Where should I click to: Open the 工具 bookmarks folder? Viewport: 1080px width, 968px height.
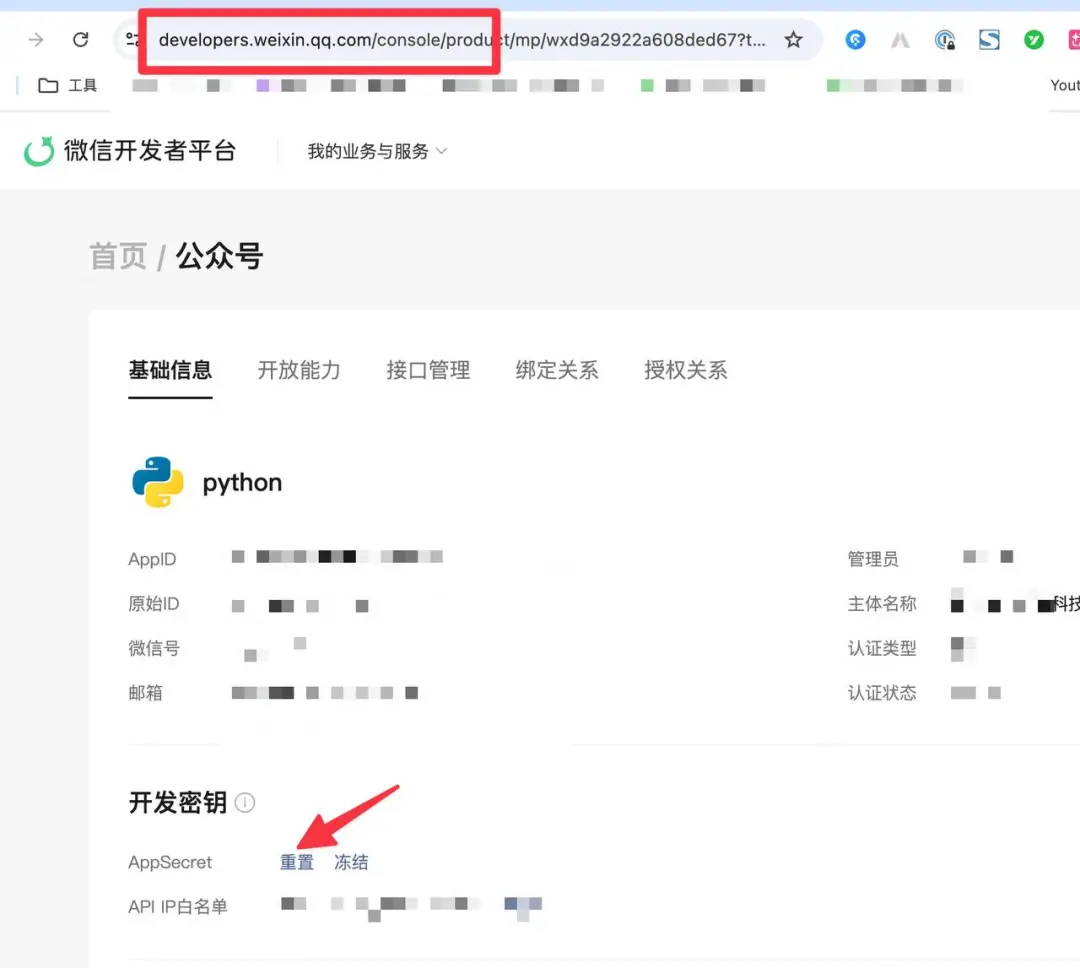tap(68, 85)
